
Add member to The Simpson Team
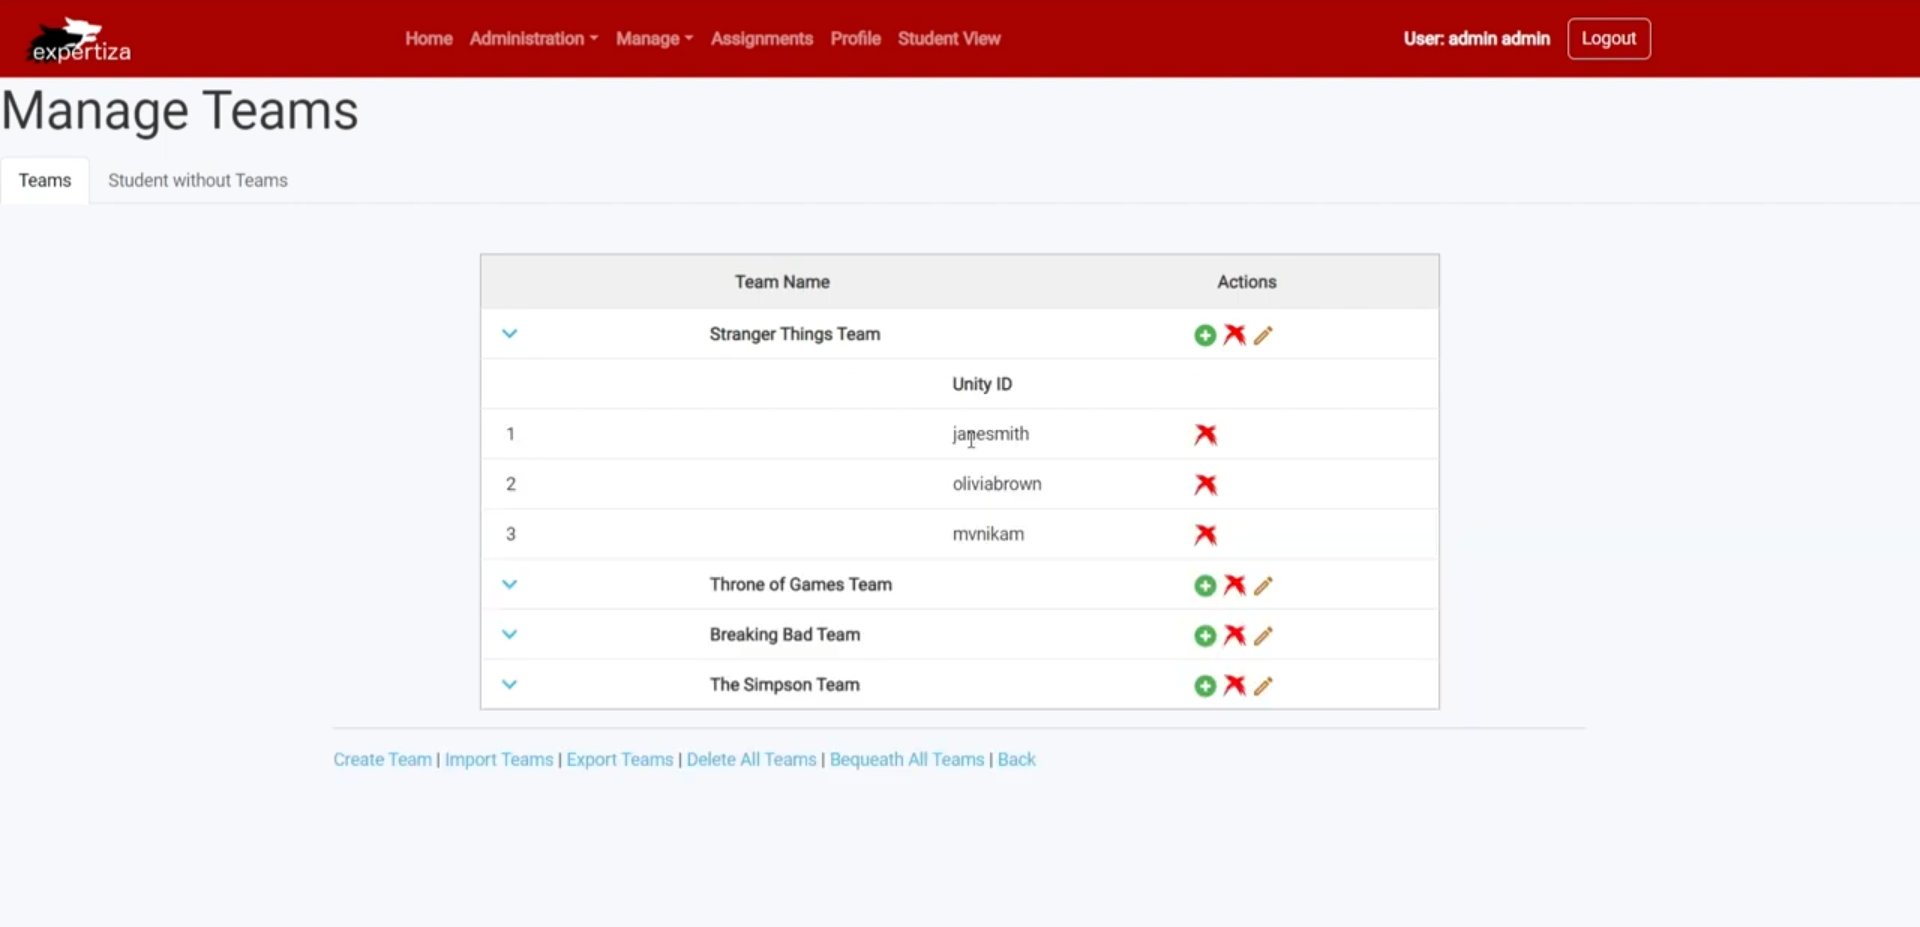point(1205,685)
